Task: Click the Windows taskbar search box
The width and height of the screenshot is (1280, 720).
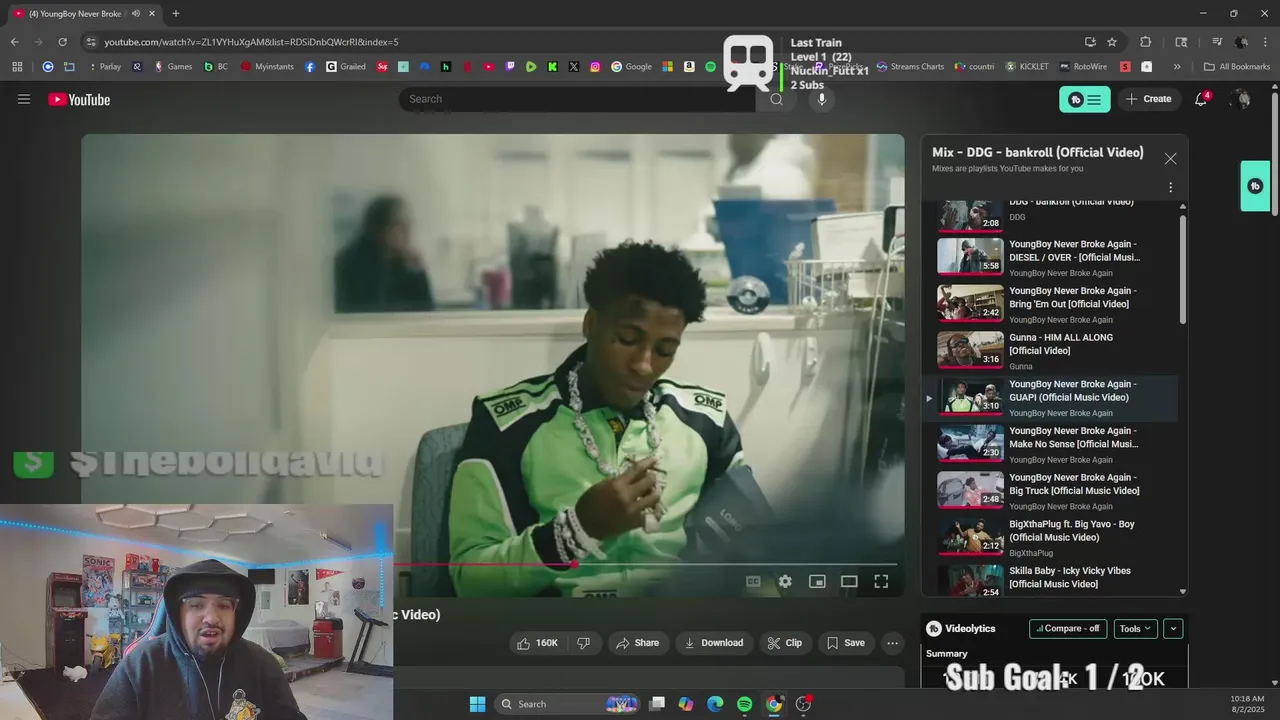Action: click(x=567, y=704)
